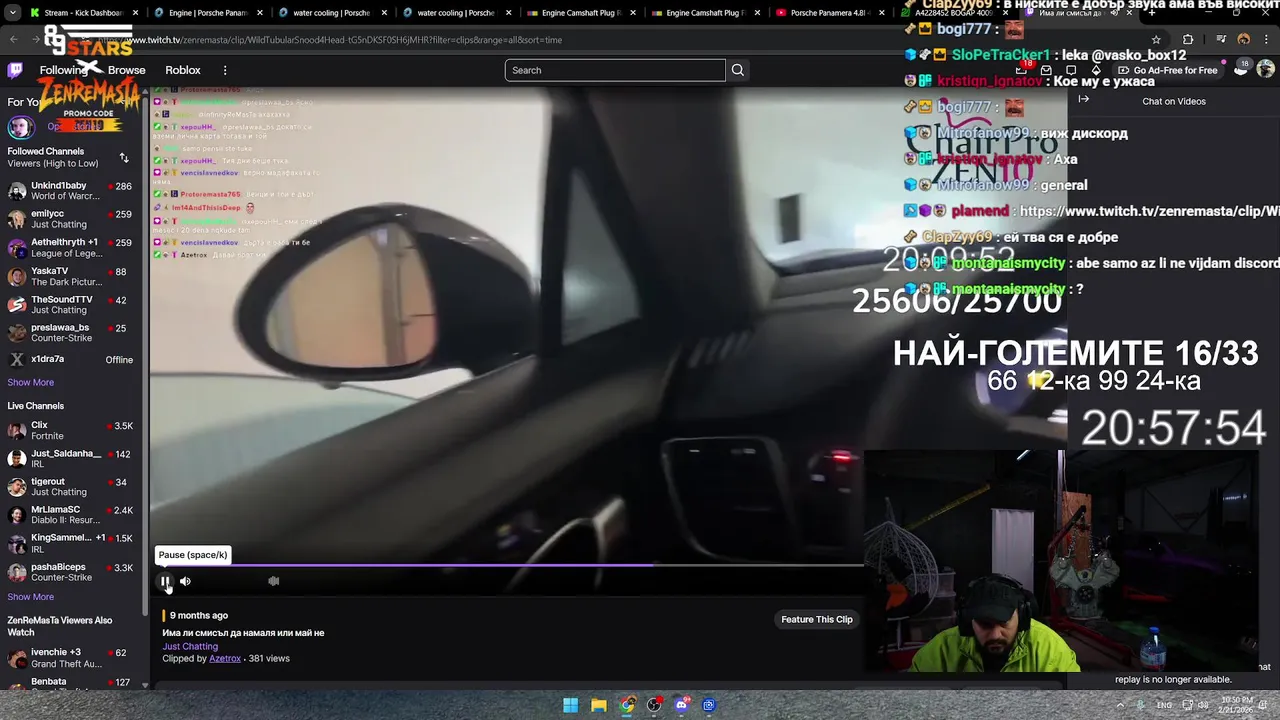This screenshot has width=1280, height=720.
Task: Open Twitch whispers chat bubble icon
Action: pyautogui.click(x=1071, y=70)
